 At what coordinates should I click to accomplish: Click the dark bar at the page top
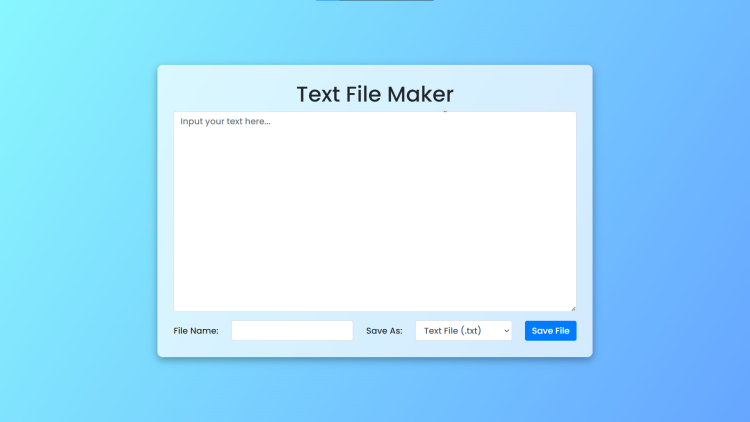(386, 0)
